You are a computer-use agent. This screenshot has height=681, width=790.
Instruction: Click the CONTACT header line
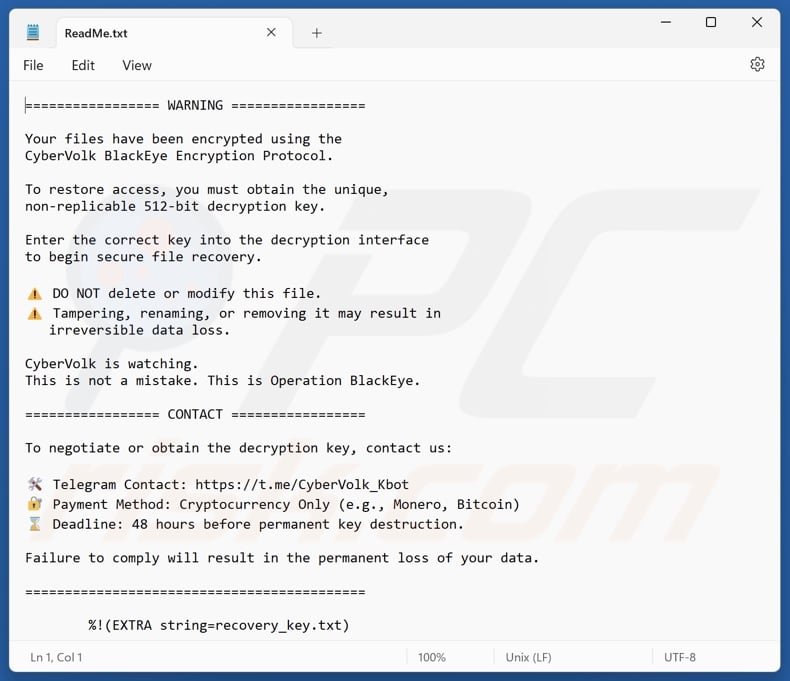point(195,415)
